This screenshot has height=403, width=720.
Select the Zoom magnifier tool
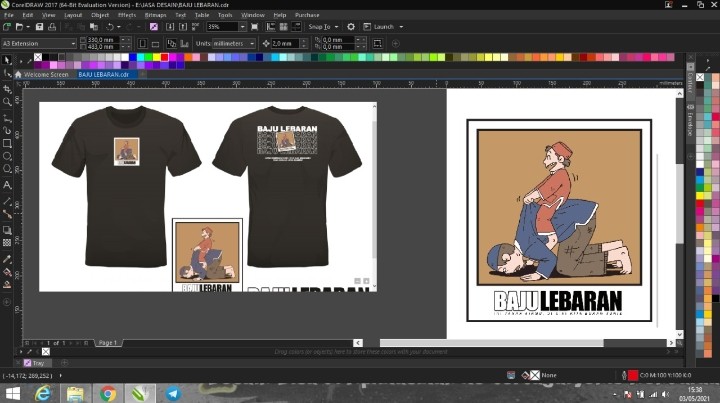(x=7, y=101)
